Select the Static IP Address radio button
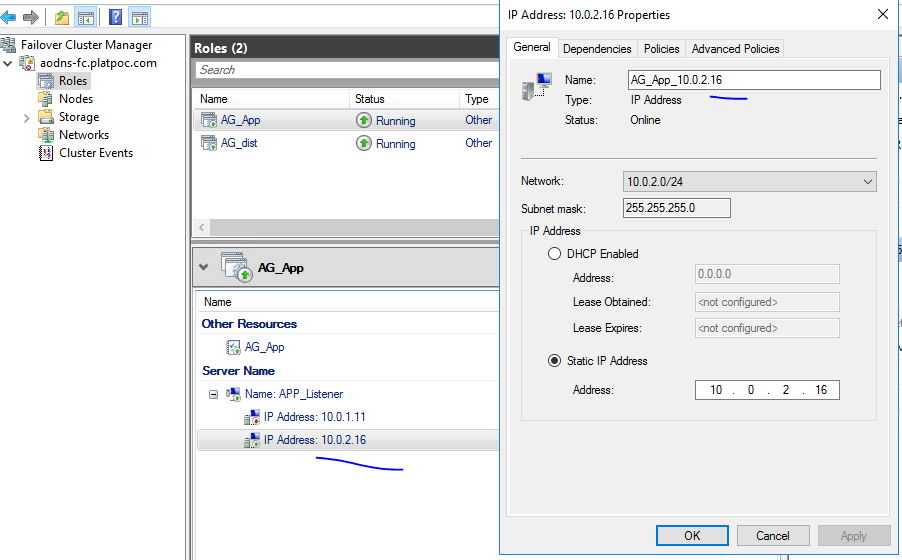 click(x=554, y=361)
